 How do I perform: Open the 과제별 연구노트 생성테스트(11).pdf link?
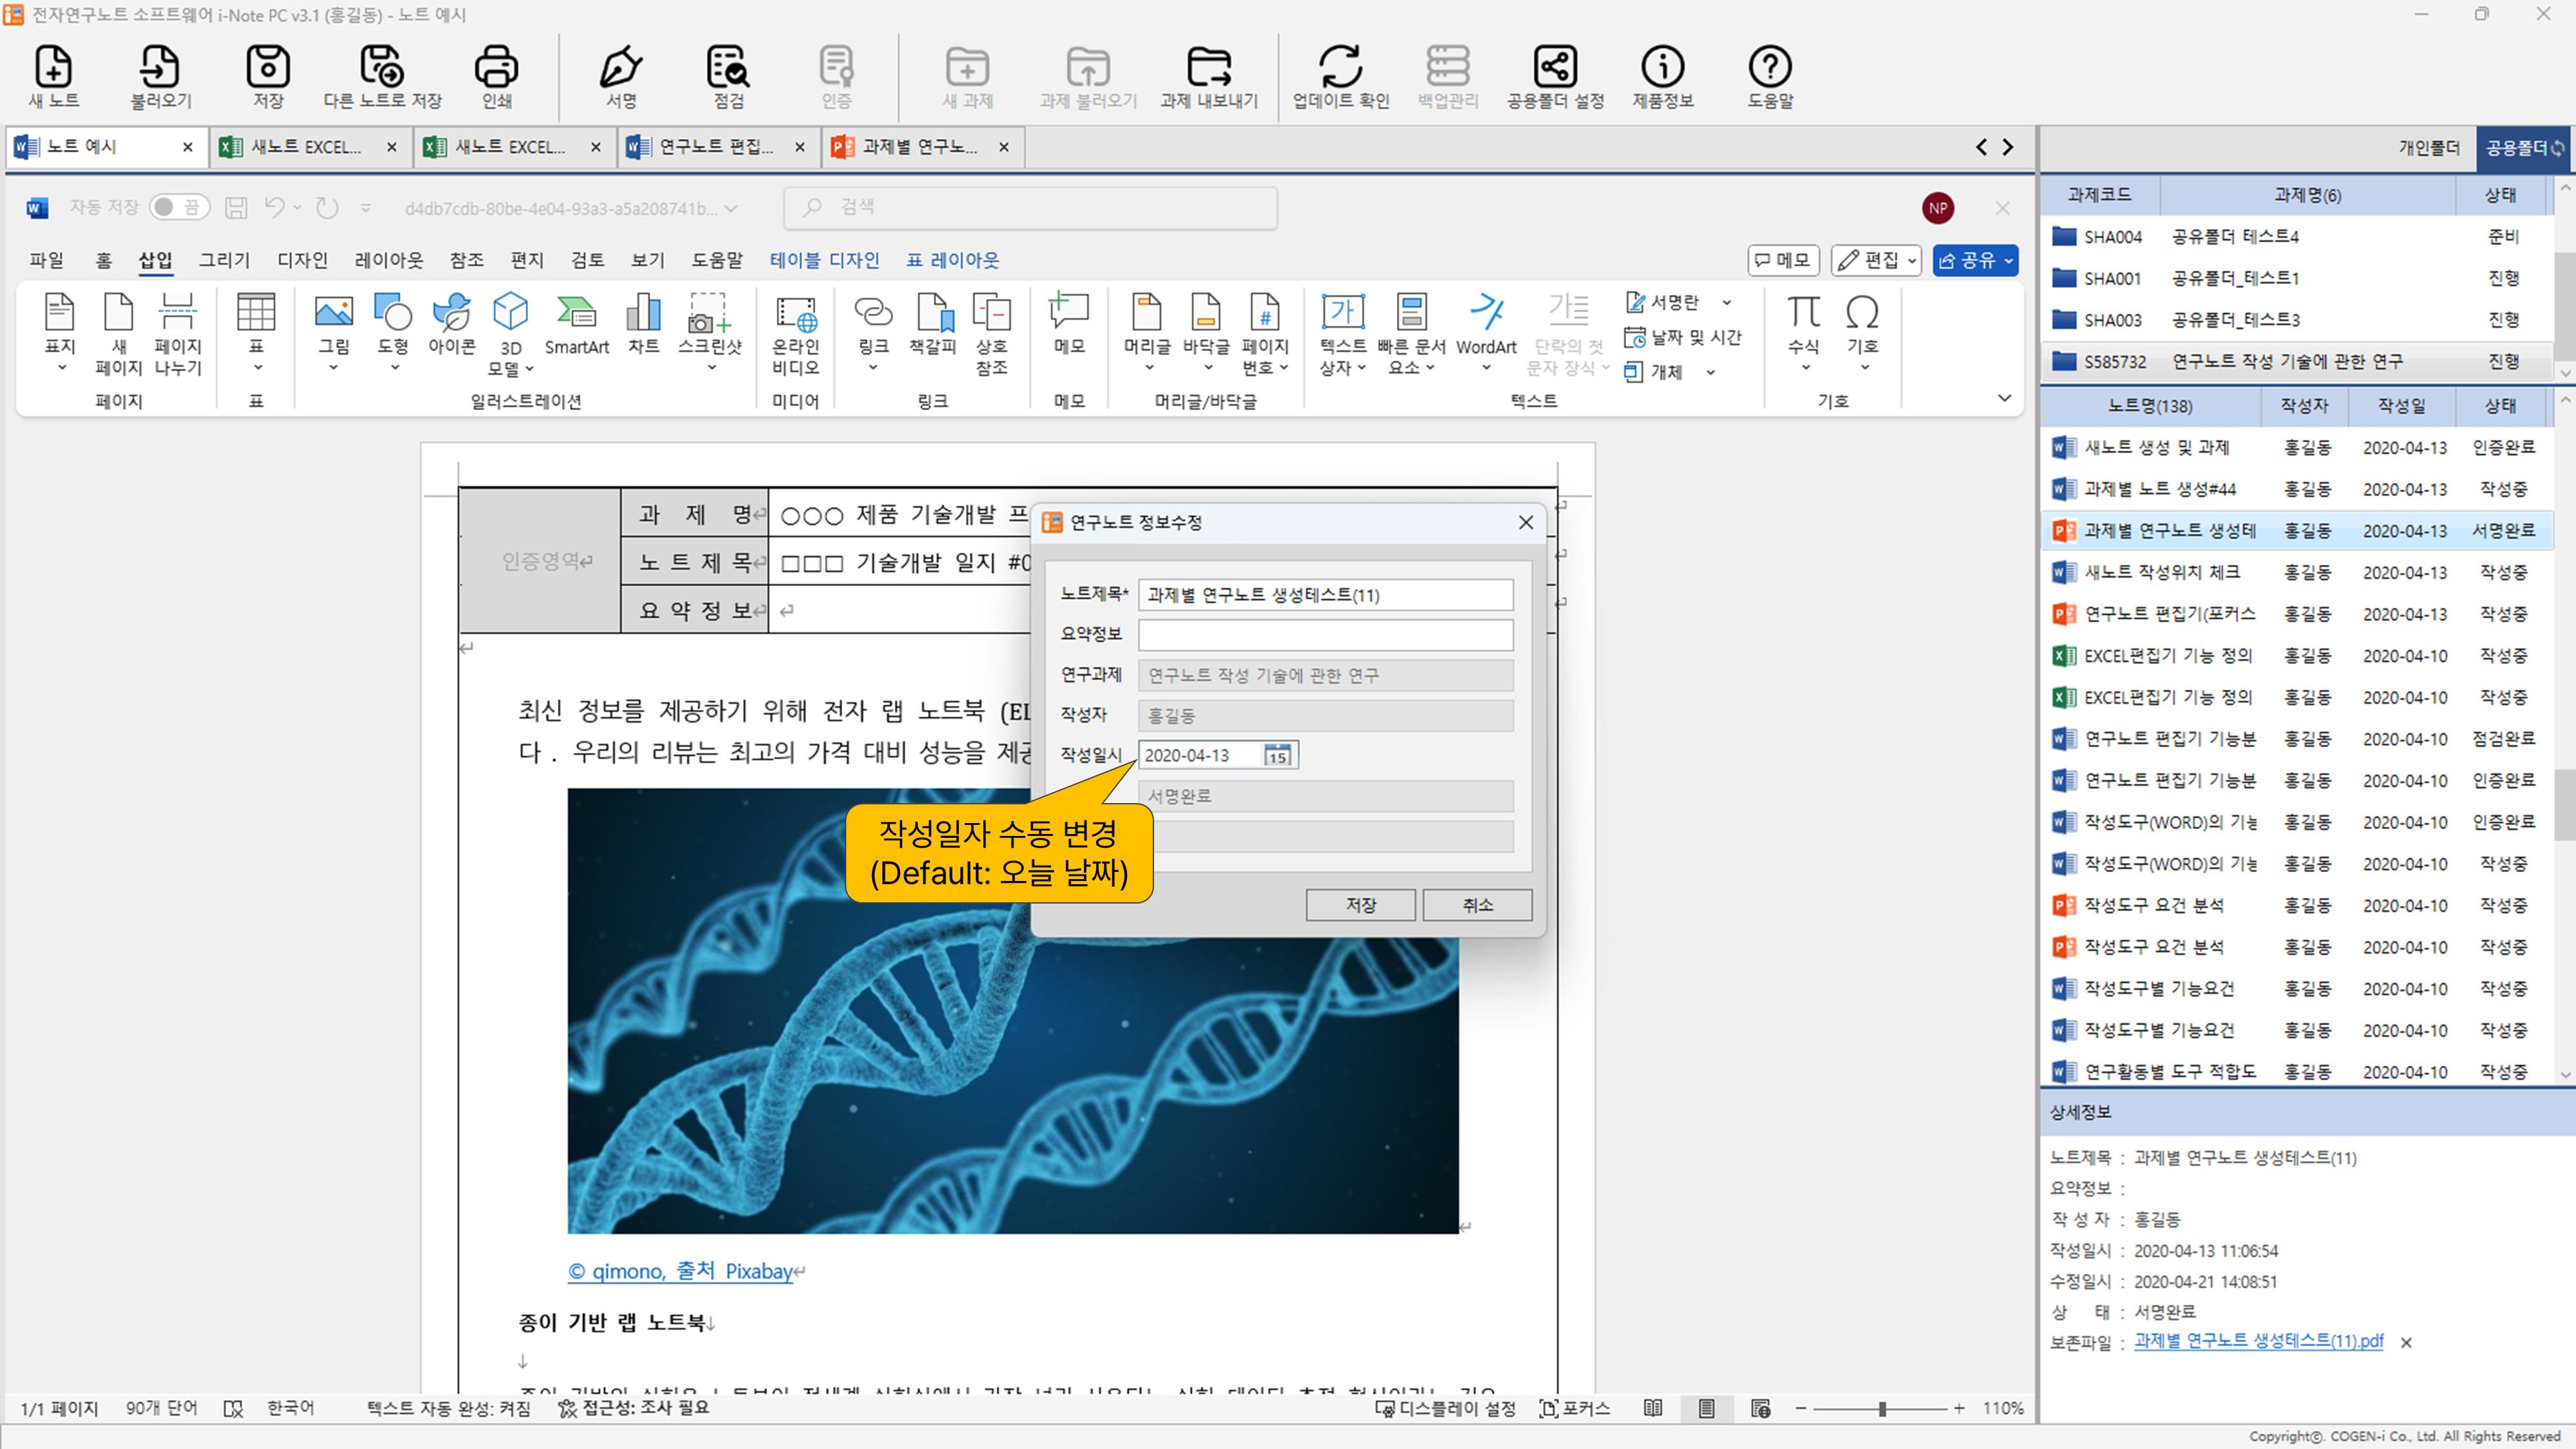point(2258,1341)
